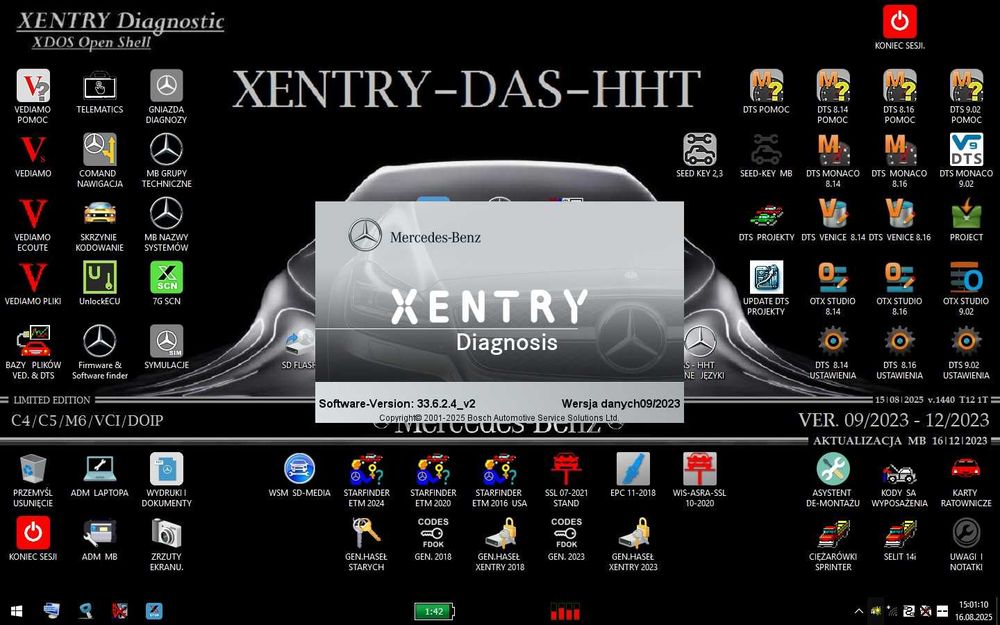Start DTS MONACO 8.14
Image resolution: width=1000 pixels, height=625 pixels.
833,150
